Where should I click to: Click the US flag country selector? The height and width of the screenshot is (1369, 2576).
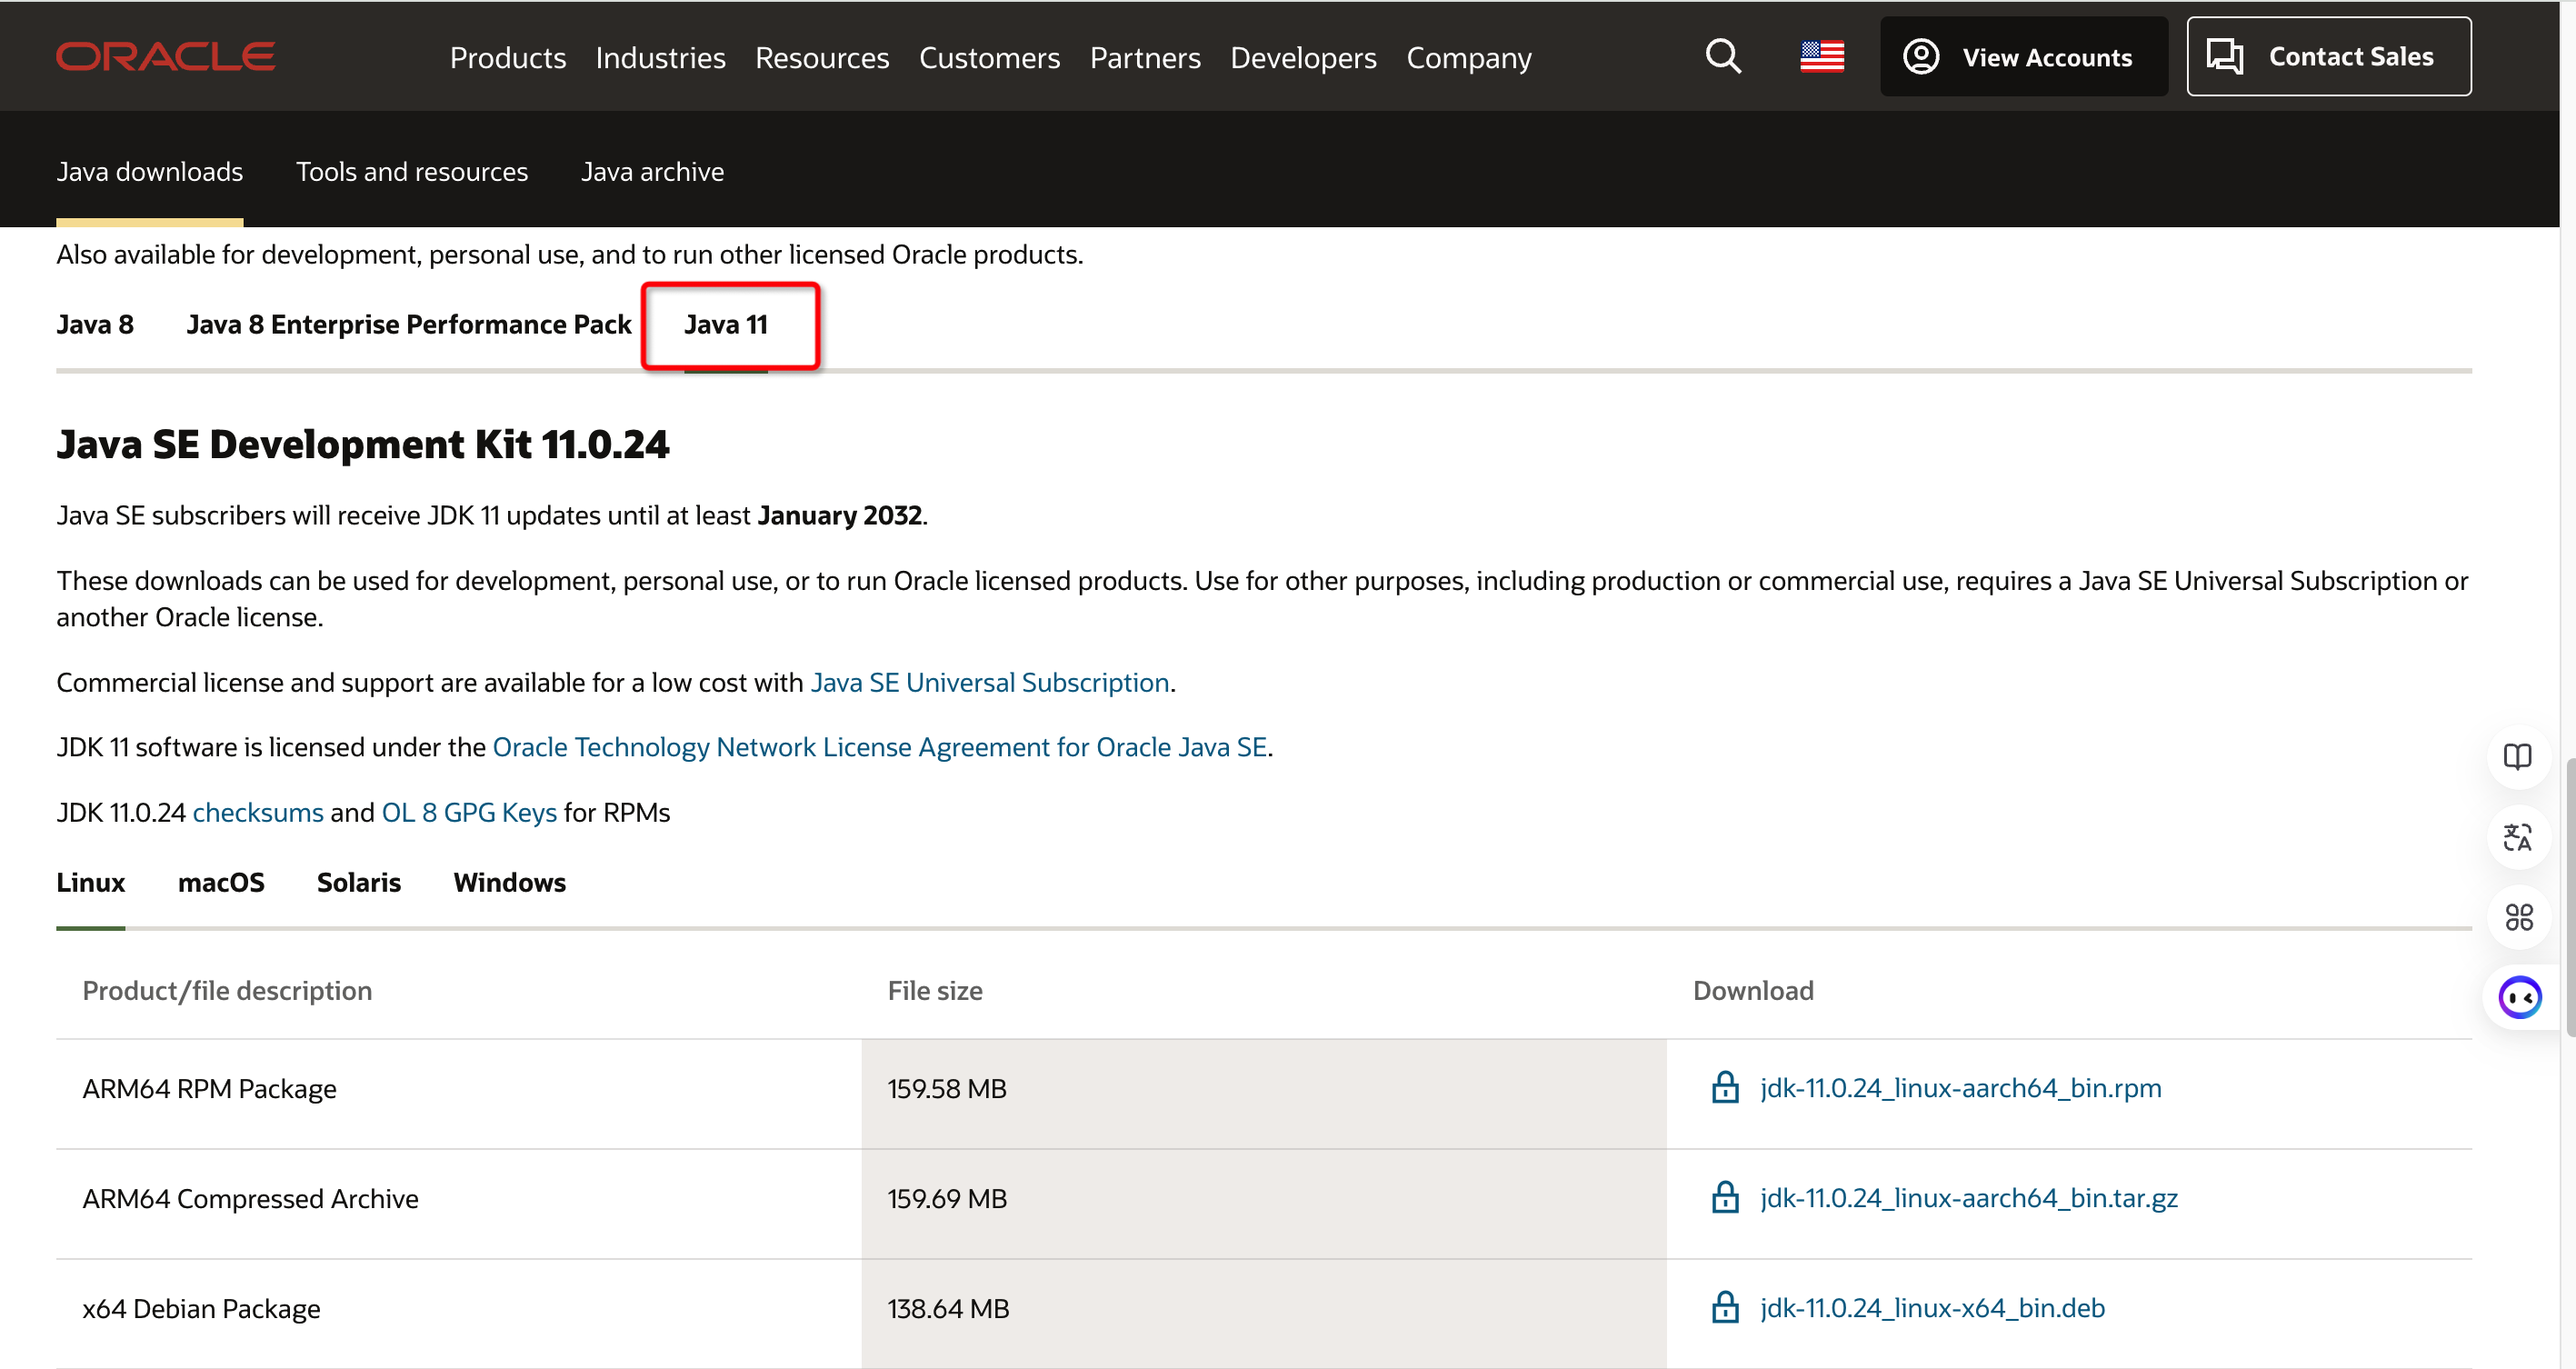click(1822, 57)
